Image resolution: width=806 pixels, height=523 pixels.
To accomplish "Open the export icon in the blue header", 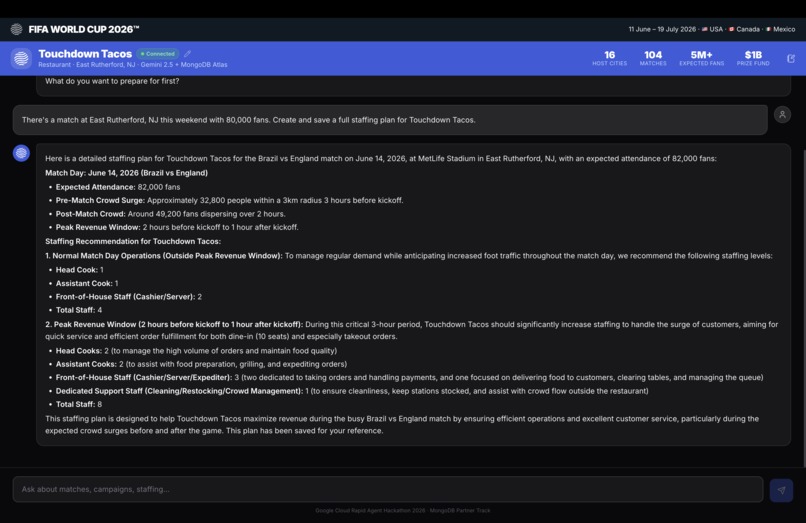I will [791, 59].
